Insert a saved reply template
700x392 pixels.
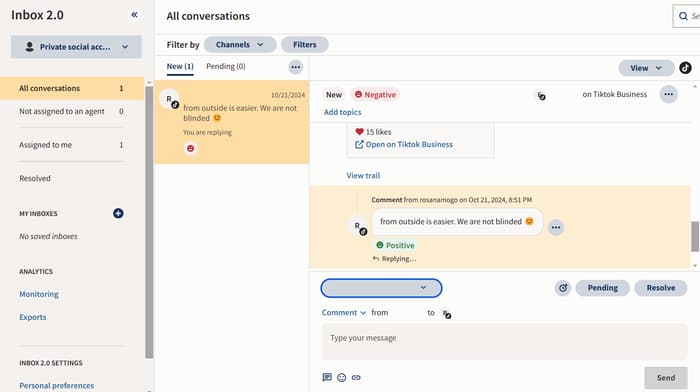[327, 377]
